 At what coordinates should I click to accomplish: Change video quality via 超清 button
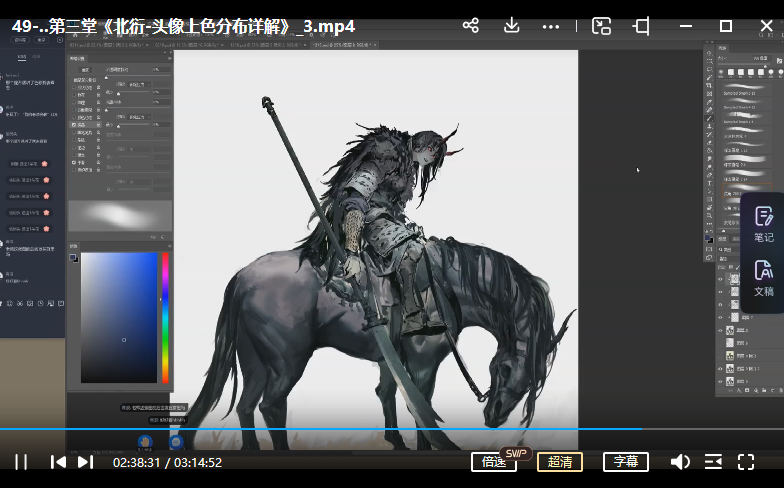560,462
